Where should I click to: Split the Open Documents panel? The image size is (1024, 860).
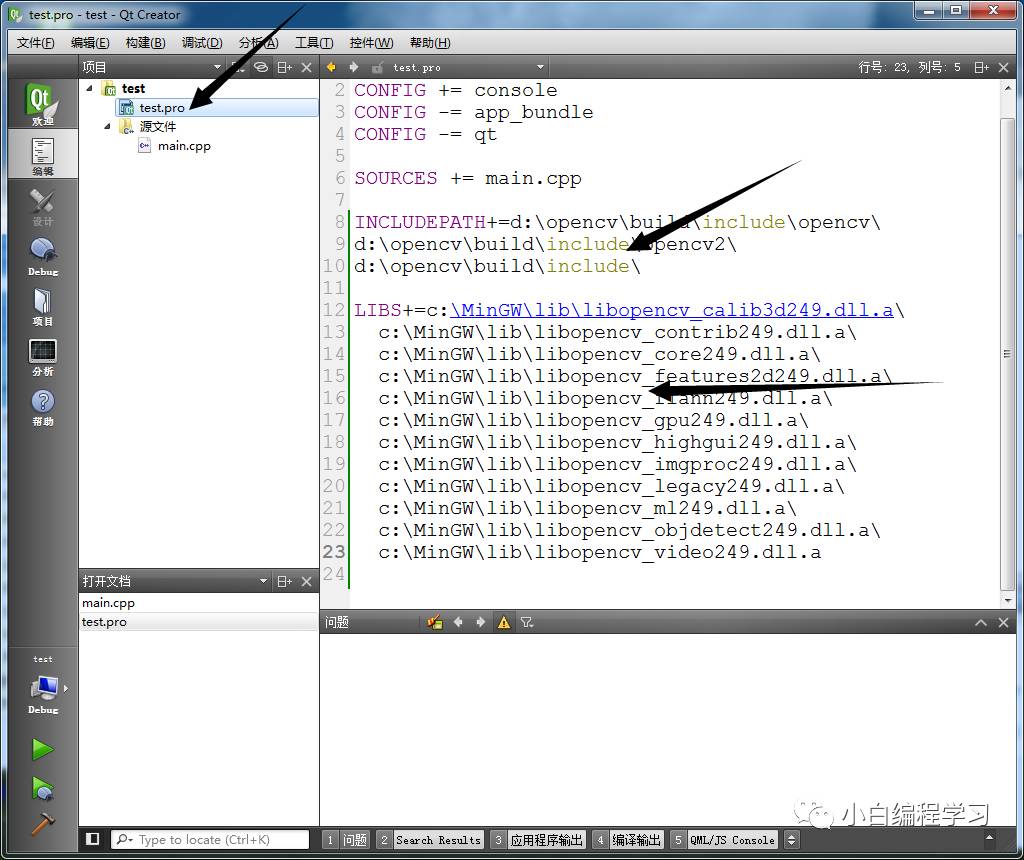(x=284, y=581)
